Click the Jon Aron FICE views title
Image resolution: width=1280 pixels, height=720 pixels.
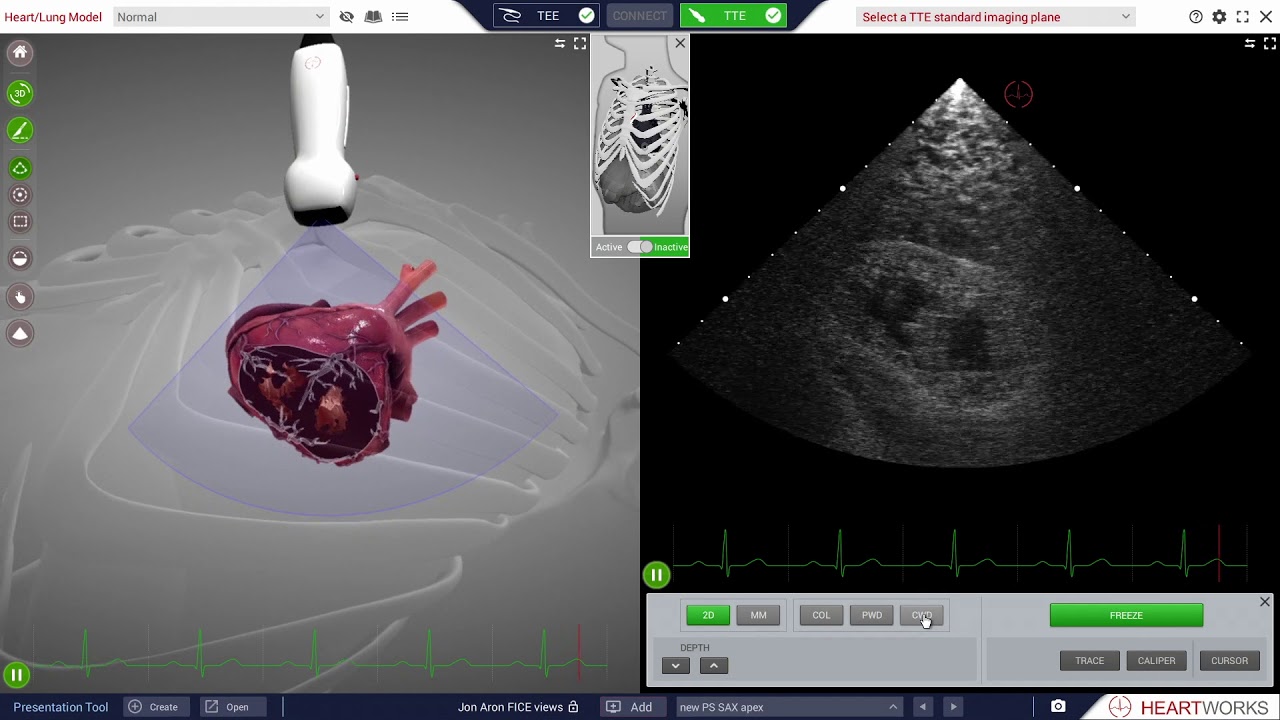tap(510, 707)
